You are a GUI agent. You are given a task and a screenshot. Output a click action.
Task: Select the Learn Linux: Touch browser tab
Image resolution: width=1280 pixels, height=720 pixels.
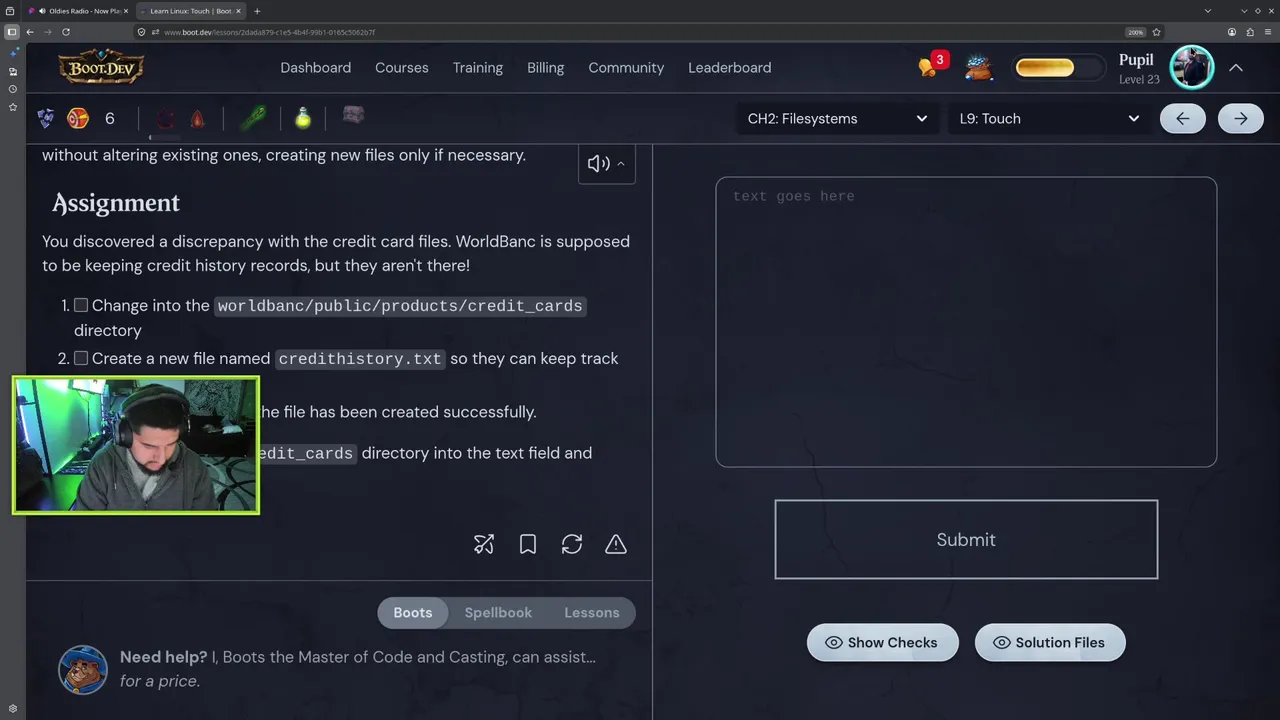190,11
